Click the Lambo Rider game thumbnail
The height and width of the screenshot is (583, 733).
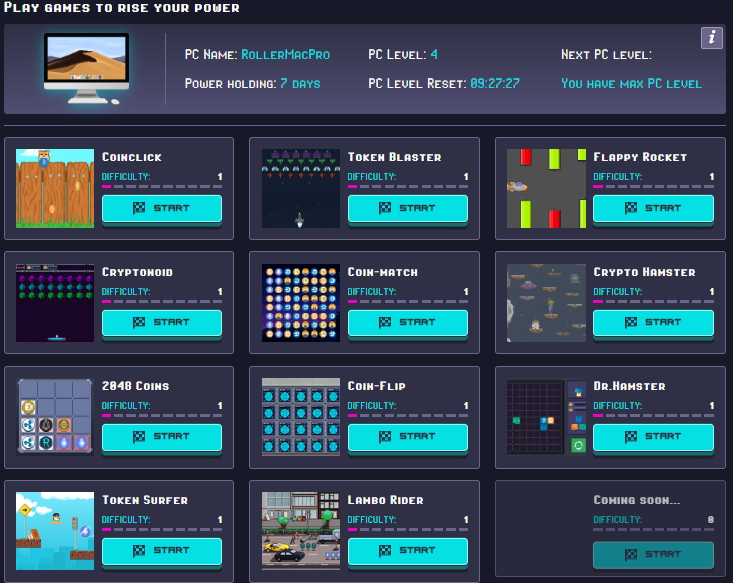pos(300,531)
